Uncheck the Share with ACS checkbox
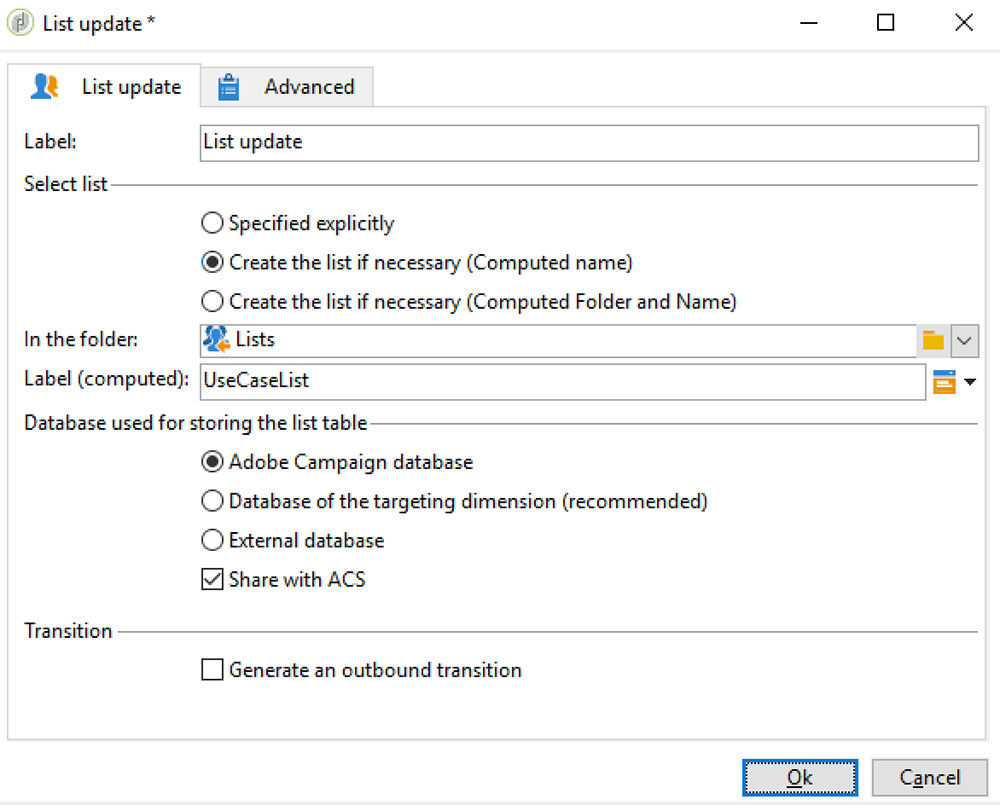This screenshot has height=805, width=1000. tap(212, 579)
